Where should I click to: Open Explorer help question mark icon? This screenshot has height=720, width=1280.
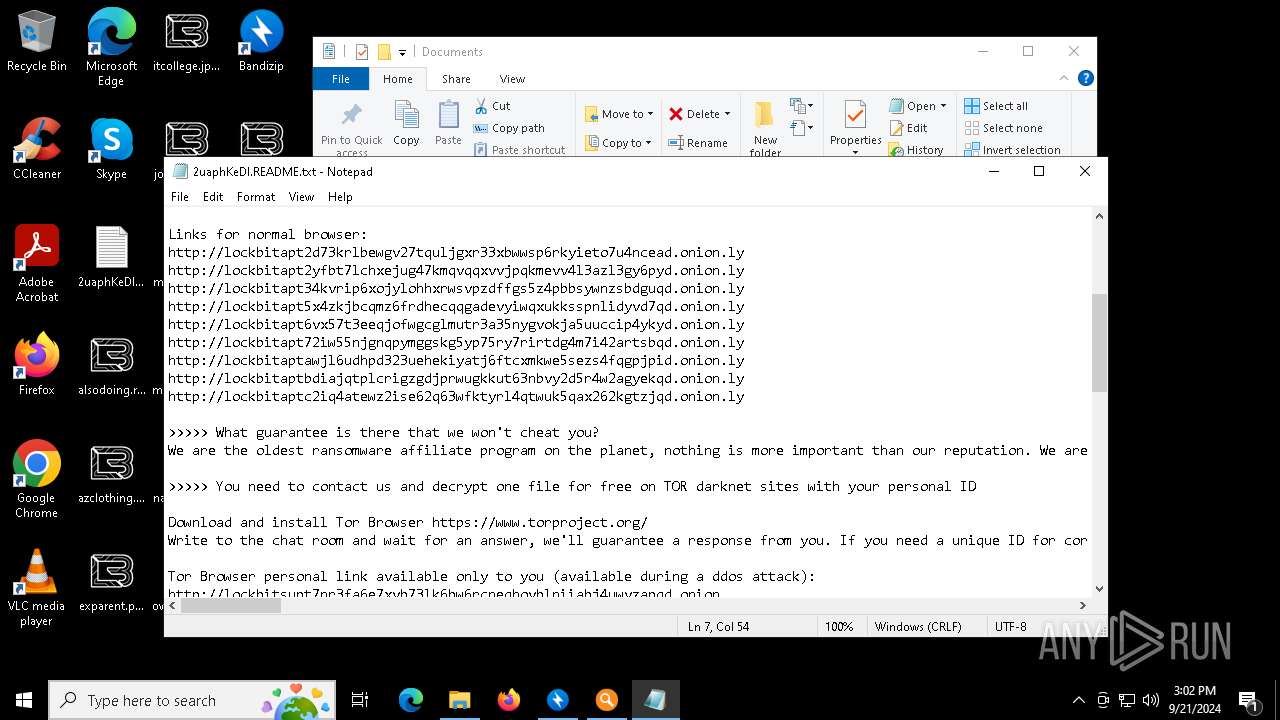click(1085, 78)
